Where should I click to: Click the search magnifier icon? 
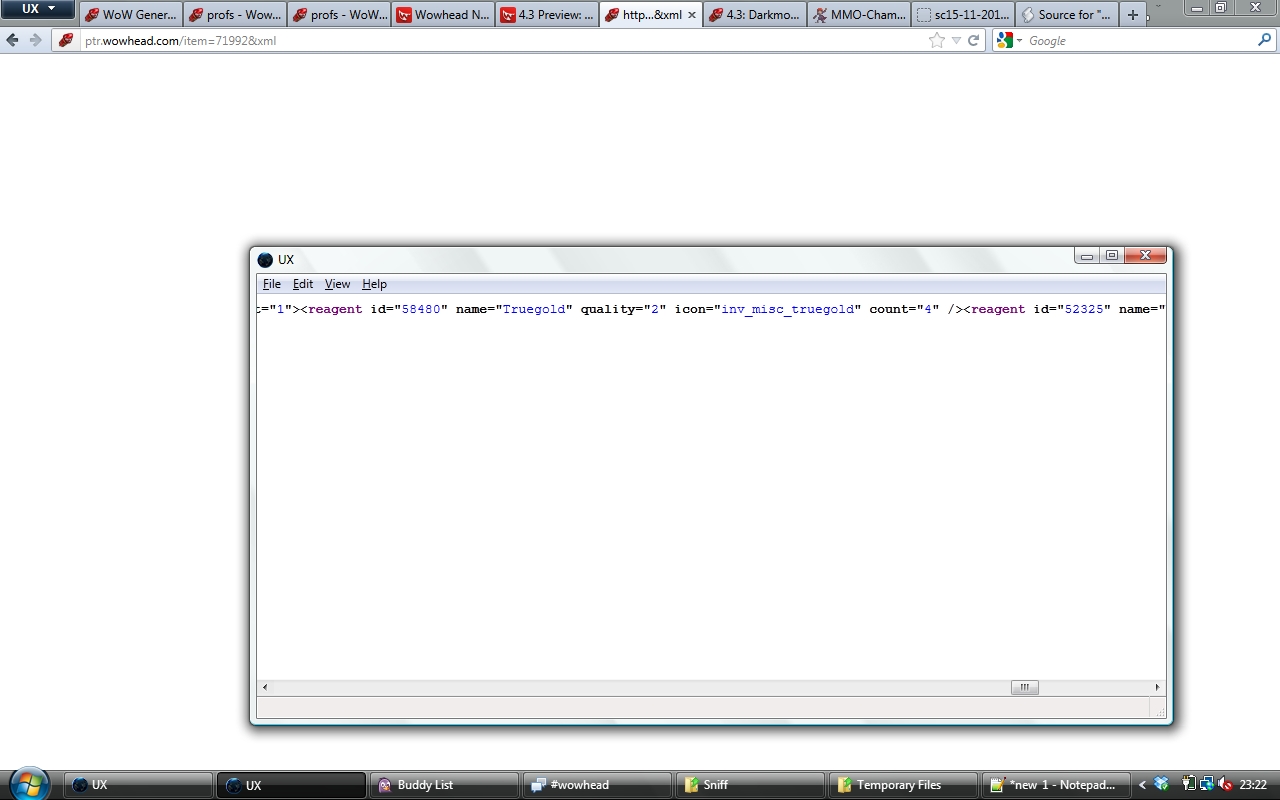click(1265, 41)
